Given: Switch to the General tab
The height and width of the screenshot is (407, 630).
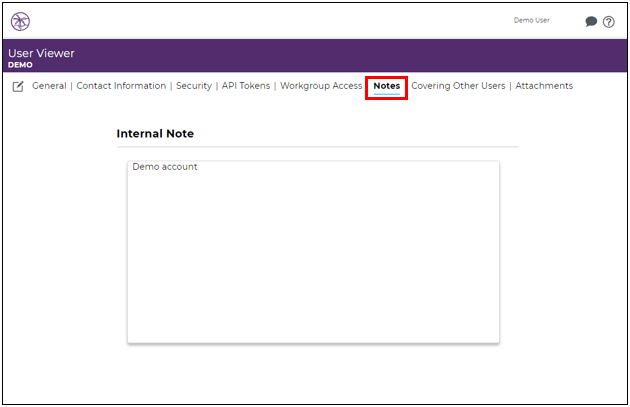Looking at the screenshot, I should (49, 86).
